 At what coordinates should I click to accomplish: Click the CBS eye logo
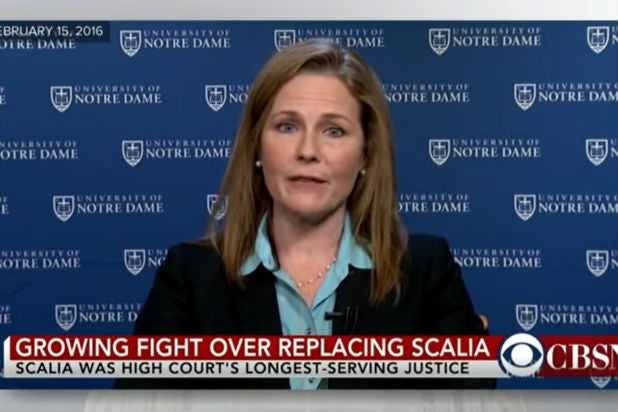pos(521,355)
